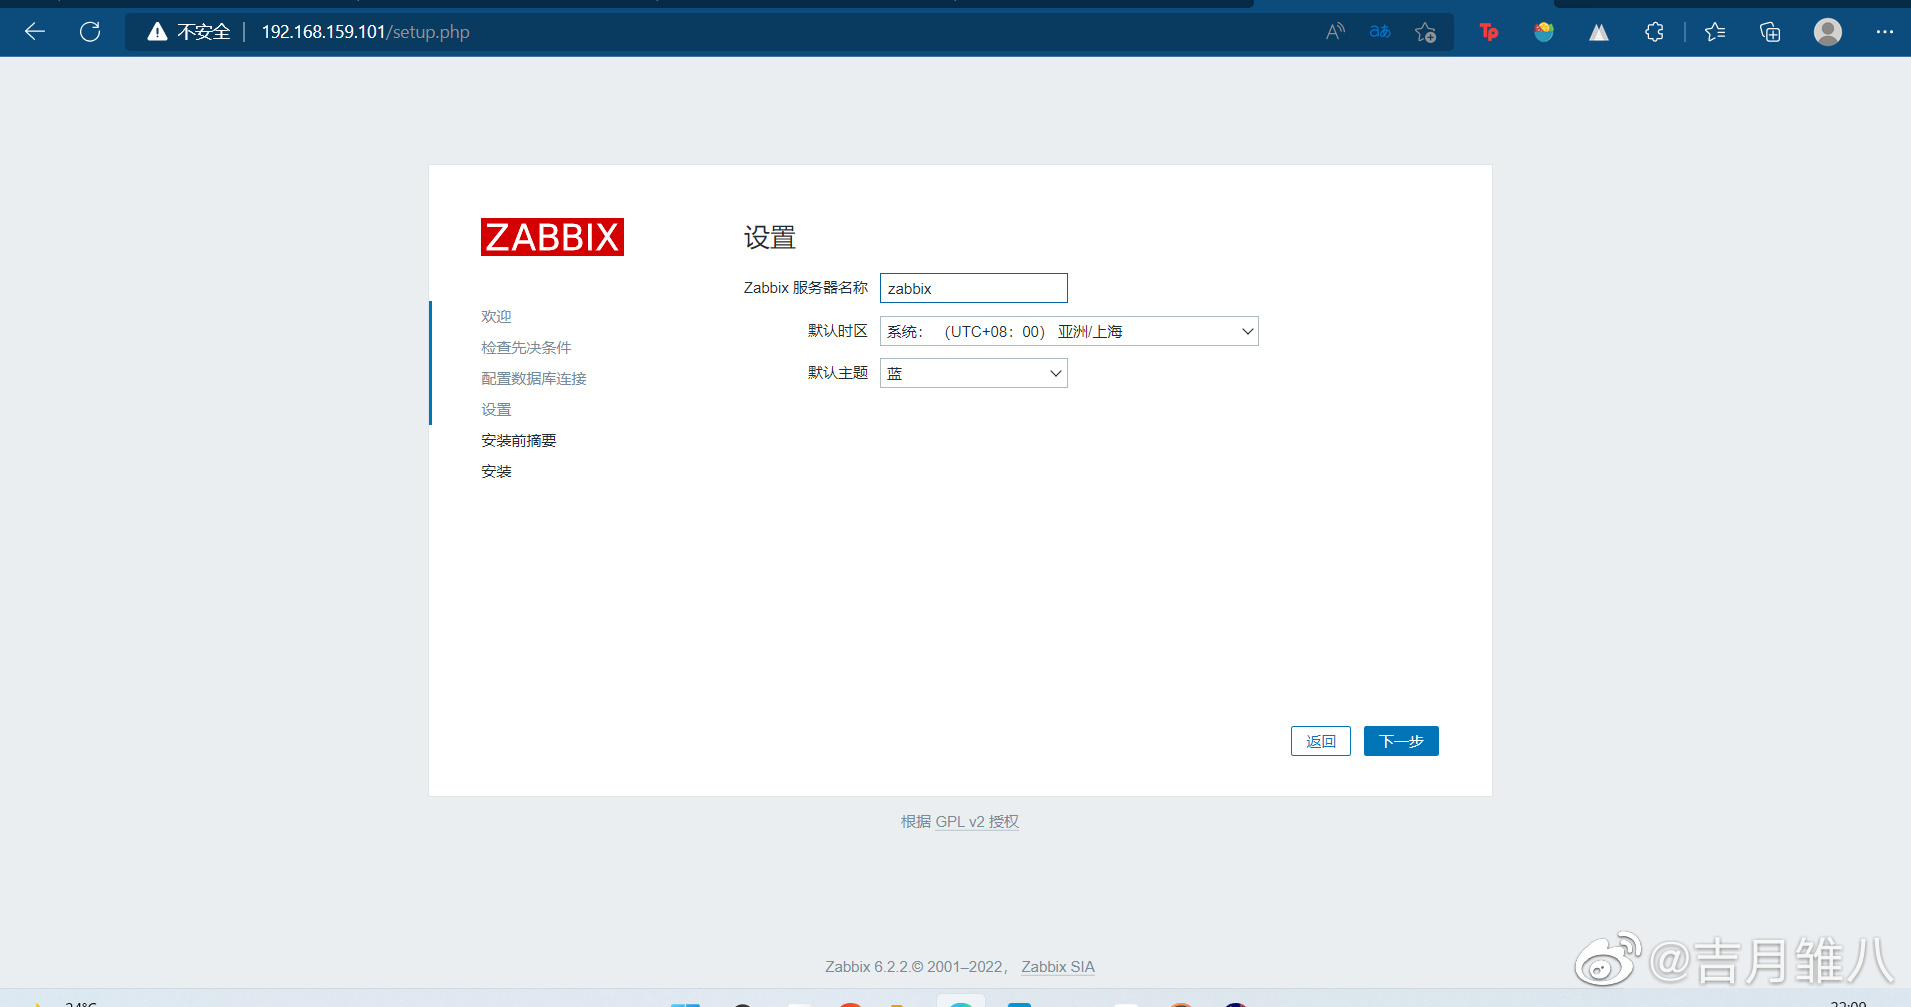Open the default time zone dropdown
The width and height of the screenshot is (1911, 1007).
tap(1069, 331)
